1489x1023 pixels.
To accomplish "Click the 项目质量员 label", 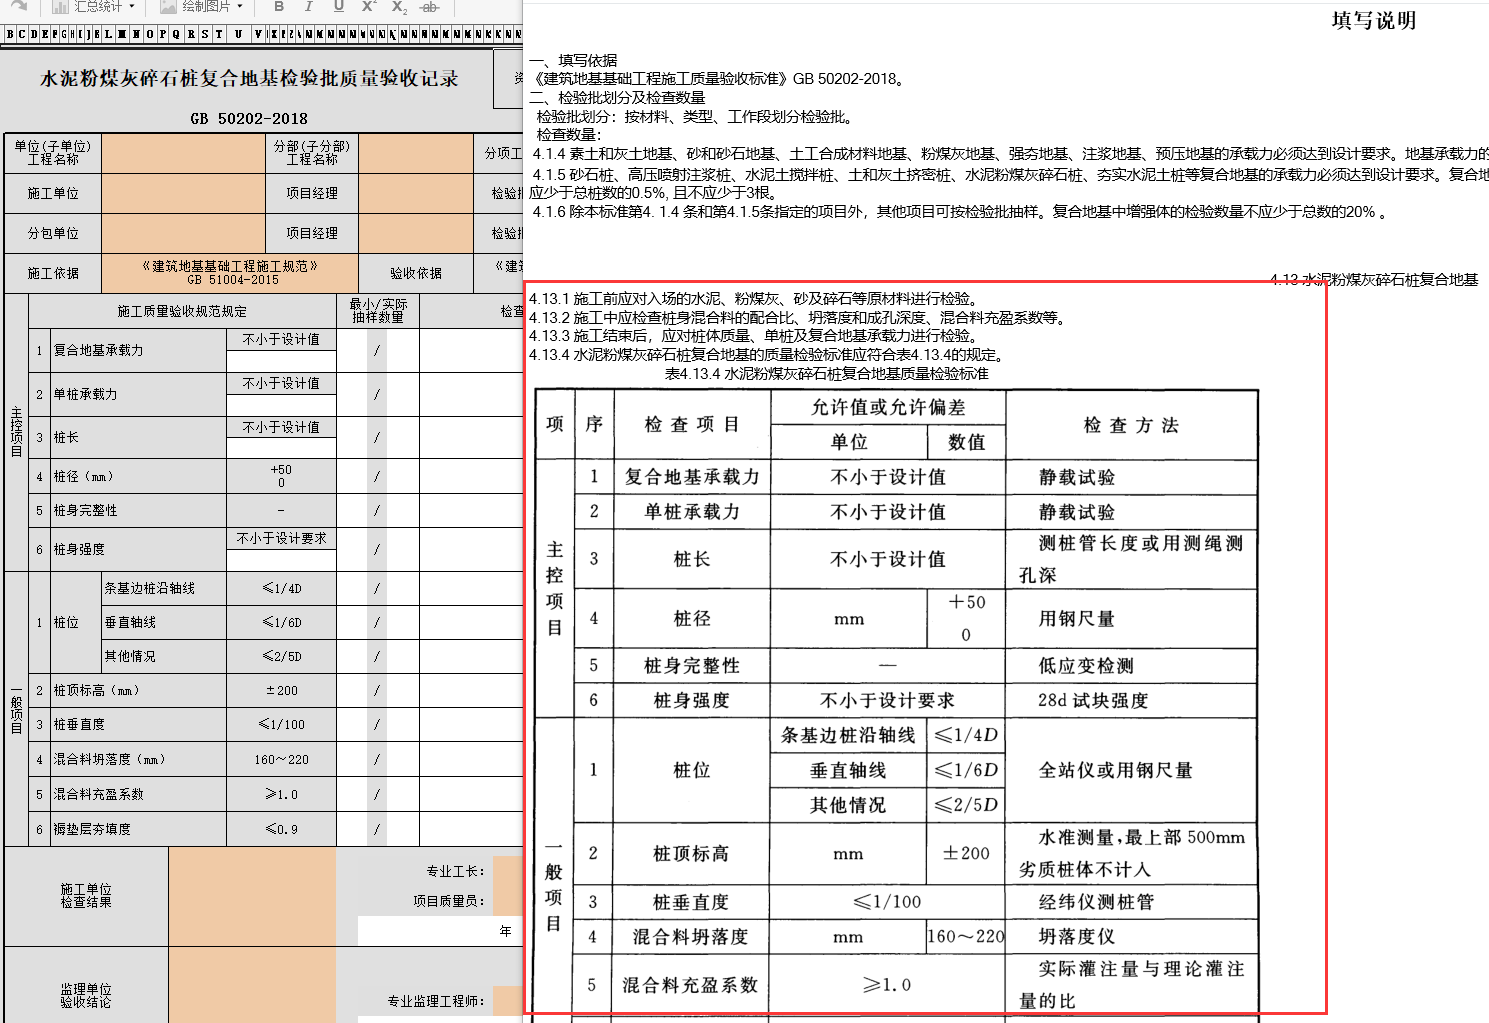I will point(450,901).
